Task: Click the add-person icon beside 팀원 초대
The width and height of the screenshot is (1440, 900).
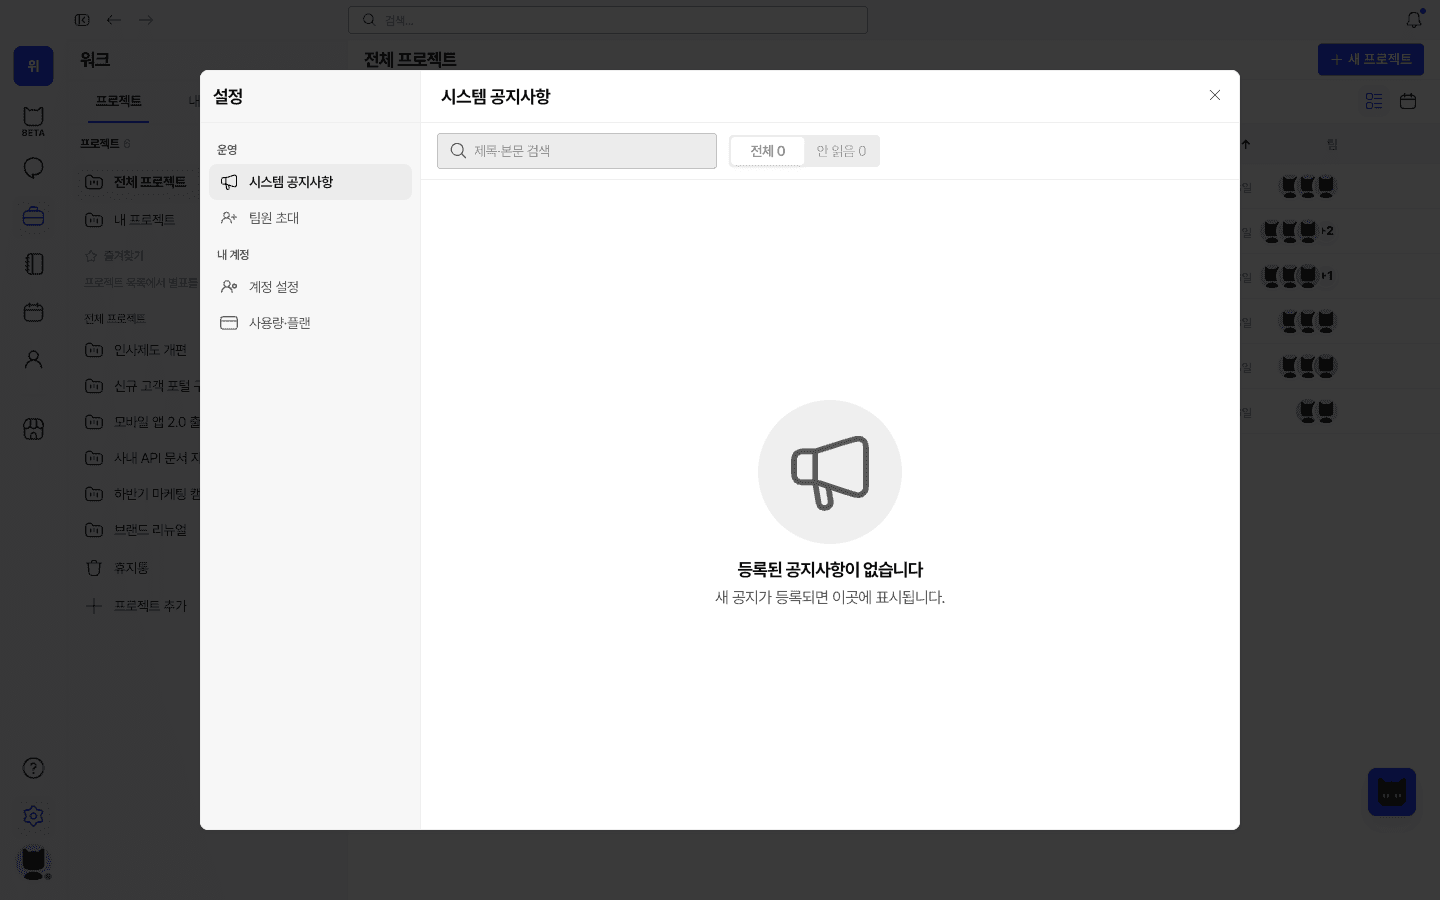Action: click(229, 218)
